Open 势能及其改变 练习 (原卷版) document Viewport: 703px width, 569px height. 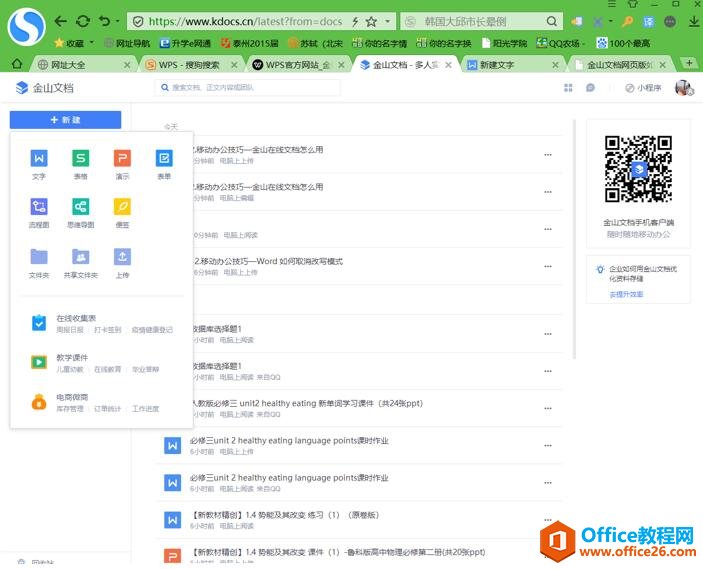click(x=285, y=515)
